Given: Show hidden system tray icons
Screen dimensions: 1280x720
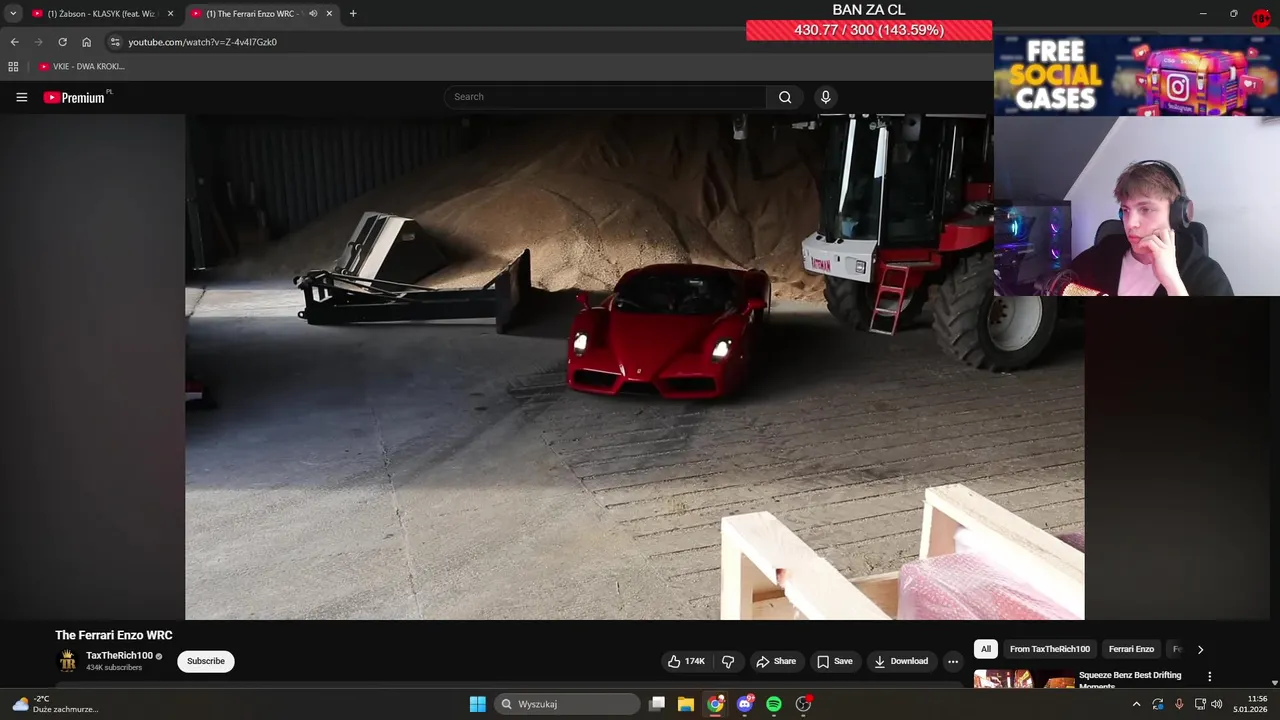Looking at the screenshot, I should (x=1136, y=704).
